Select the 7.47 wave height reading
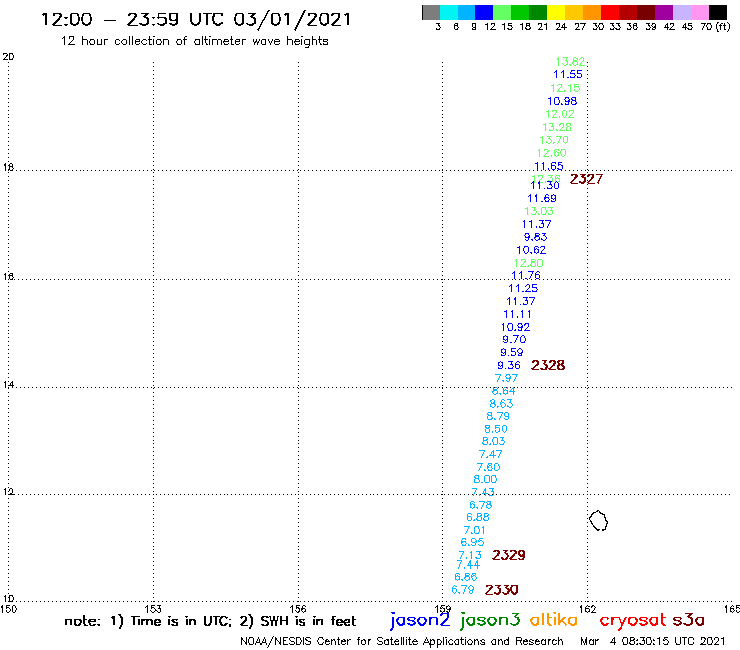The image size is (740, 650). 490,454
